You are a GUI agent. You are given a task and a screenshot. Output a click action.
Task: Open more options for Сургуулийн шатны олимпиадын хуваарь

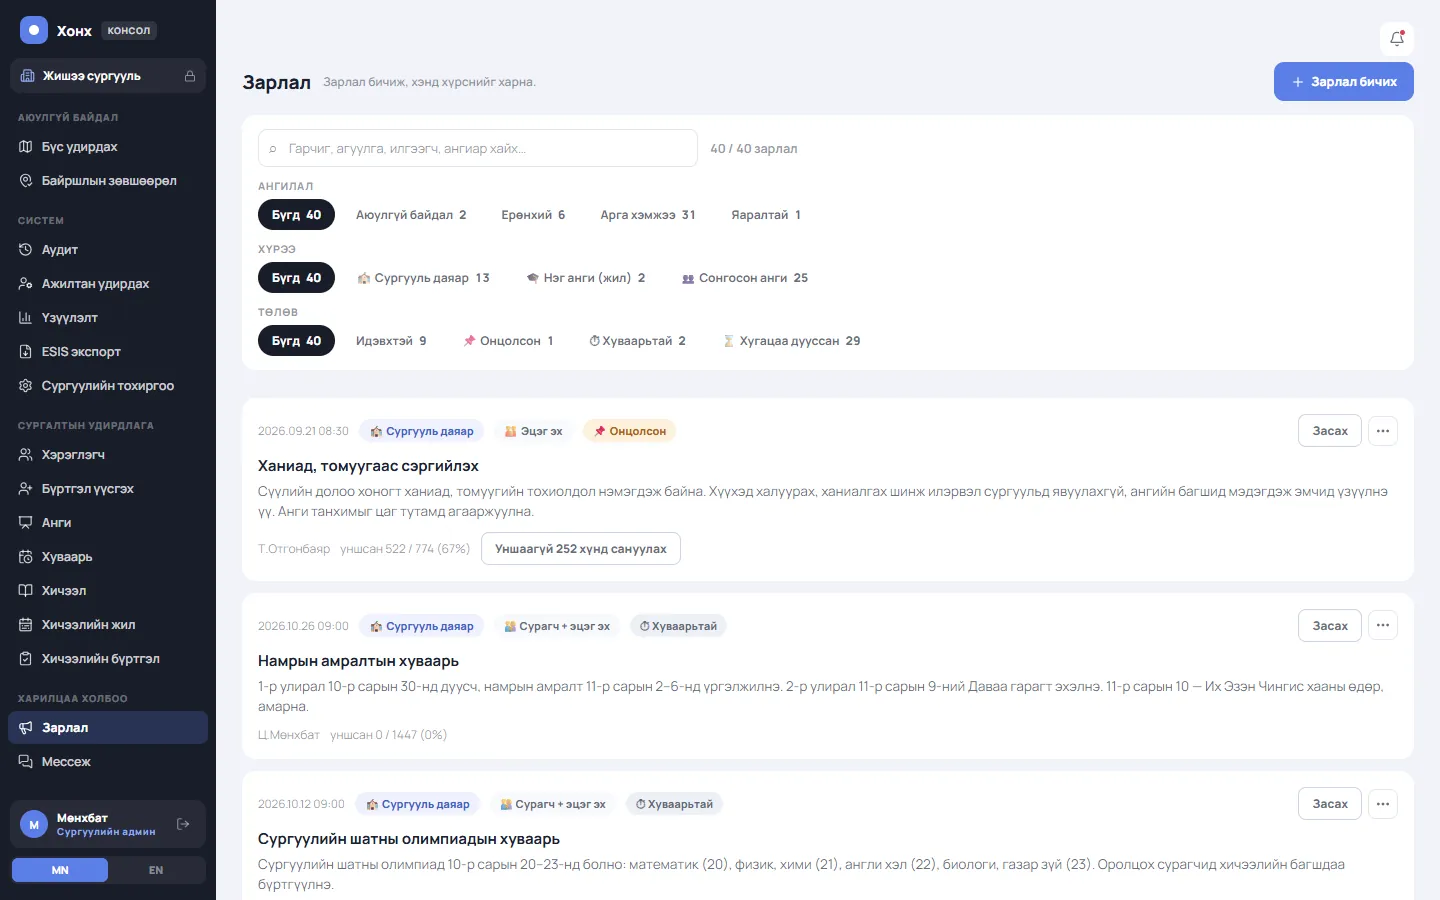[1383, 804]
